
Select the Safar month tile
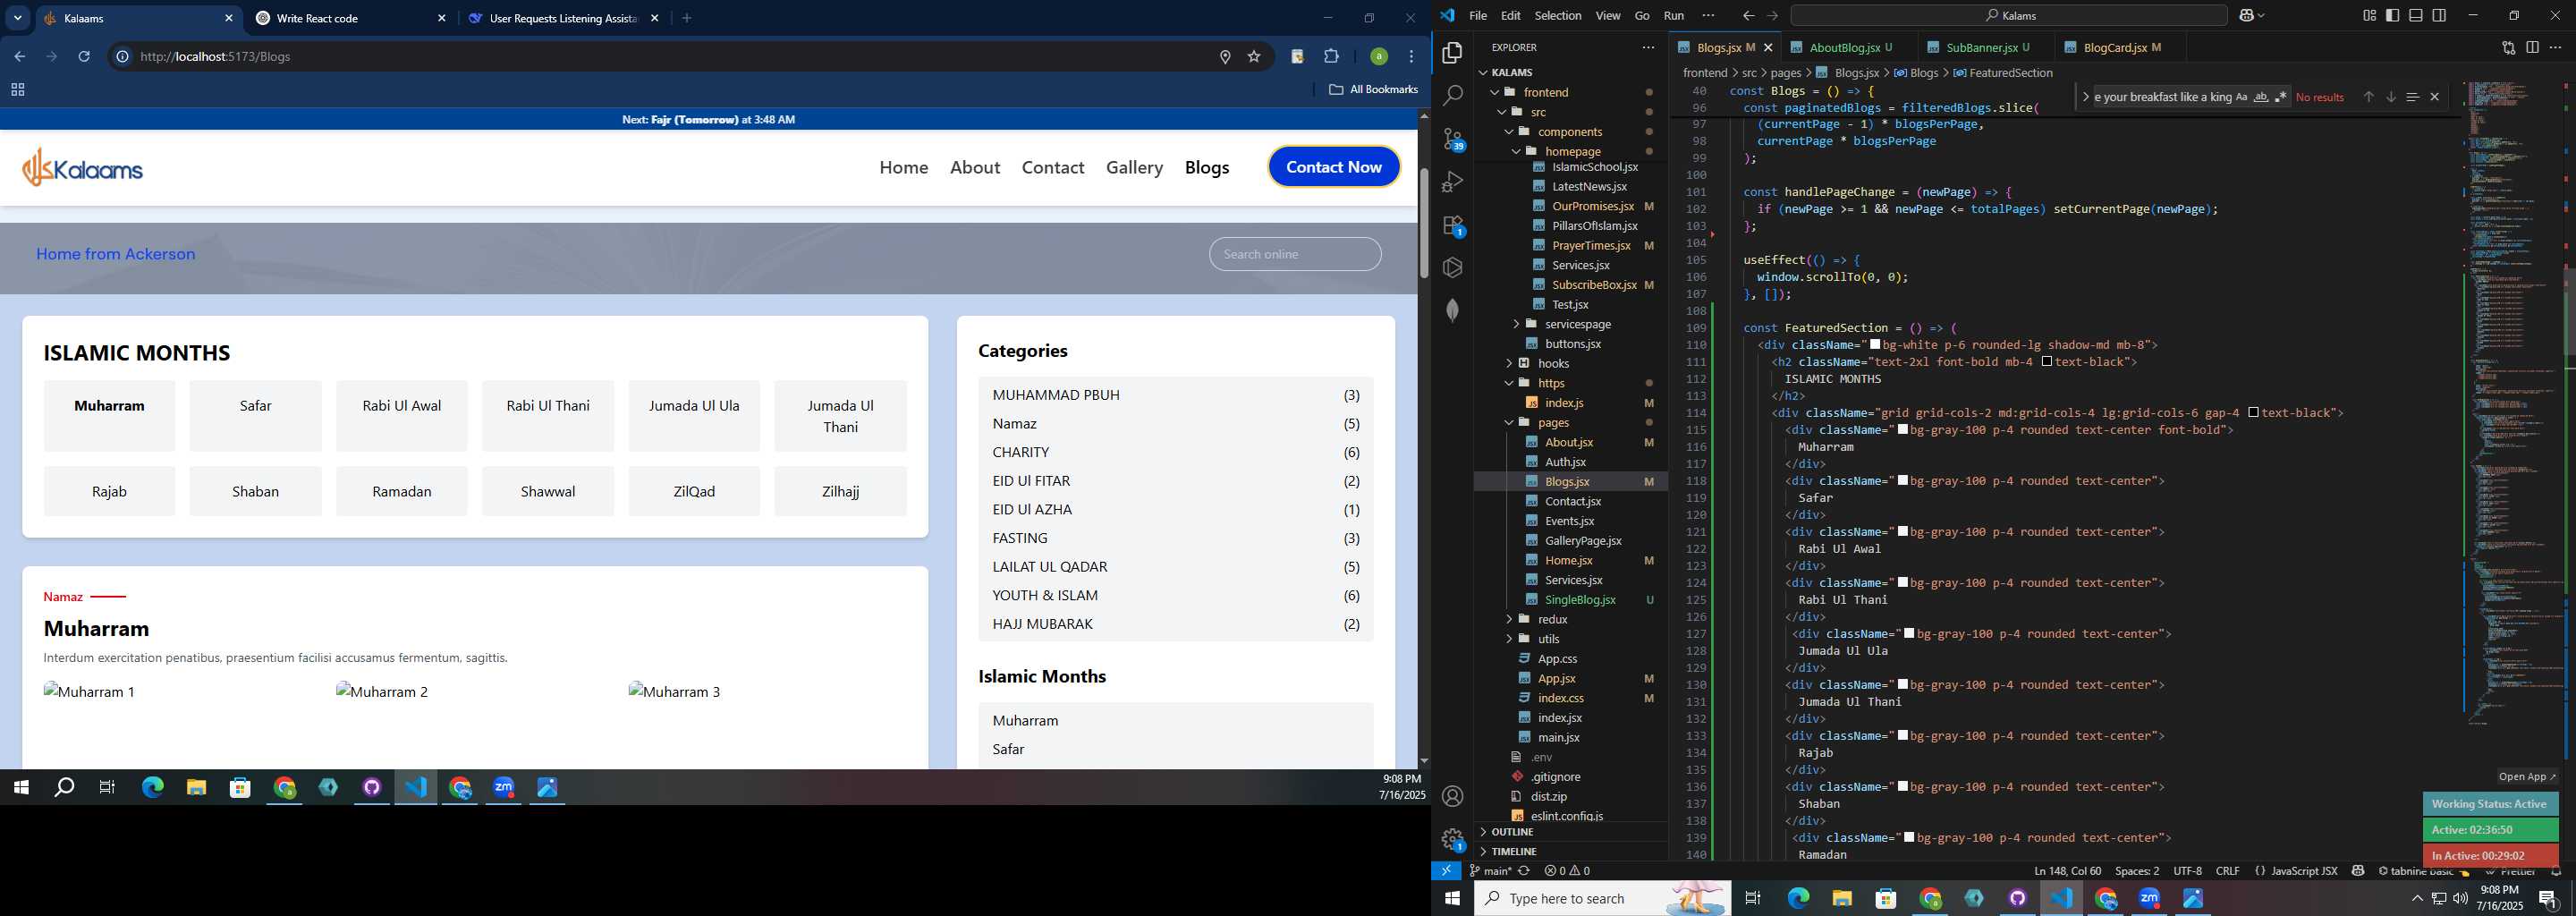[256, 416]
